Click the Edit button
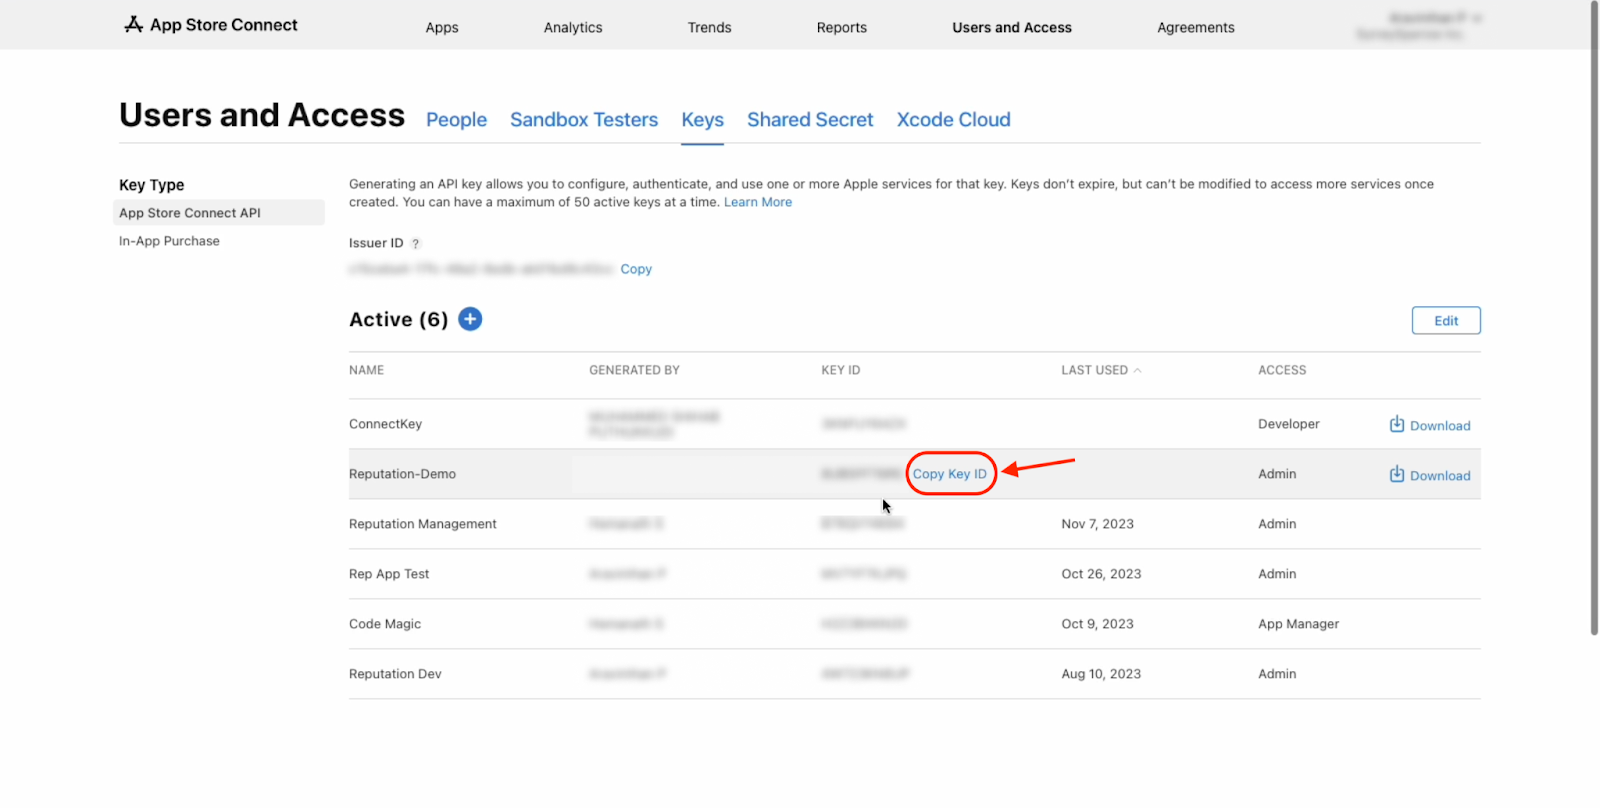 pos(1445,321)
